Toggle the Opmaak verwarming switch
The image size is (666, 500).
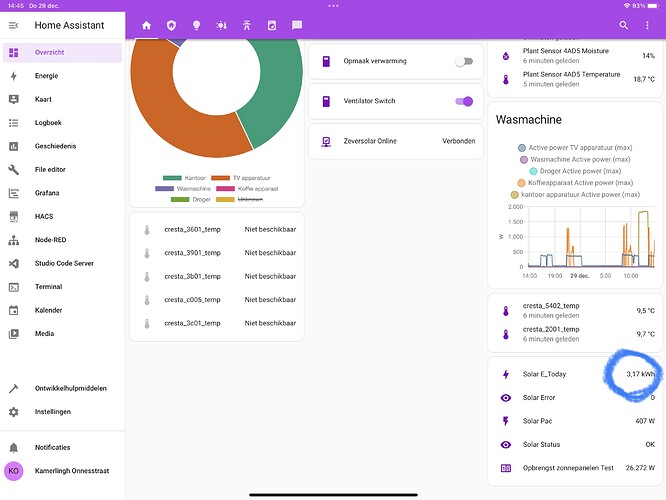click(x=464, y=61)
